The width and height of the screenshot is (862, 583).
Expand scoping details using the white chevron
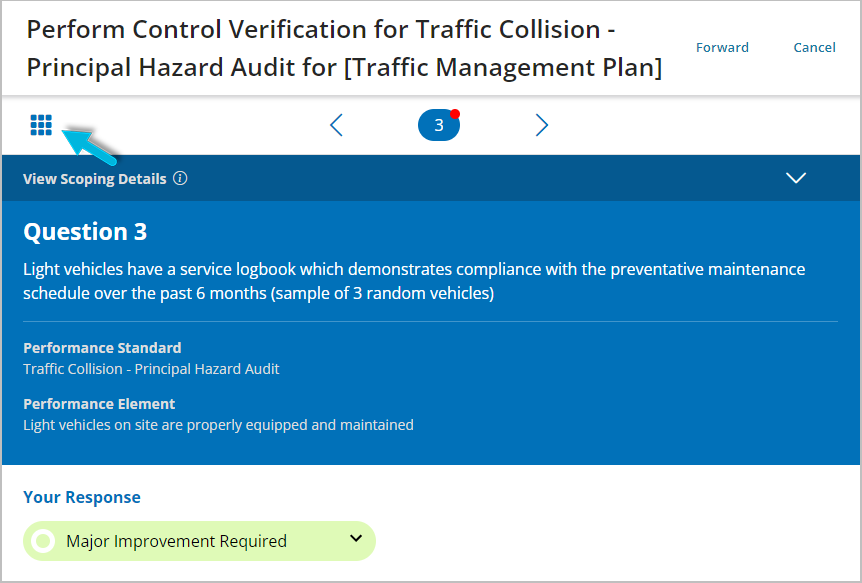(x=795, y=178)
